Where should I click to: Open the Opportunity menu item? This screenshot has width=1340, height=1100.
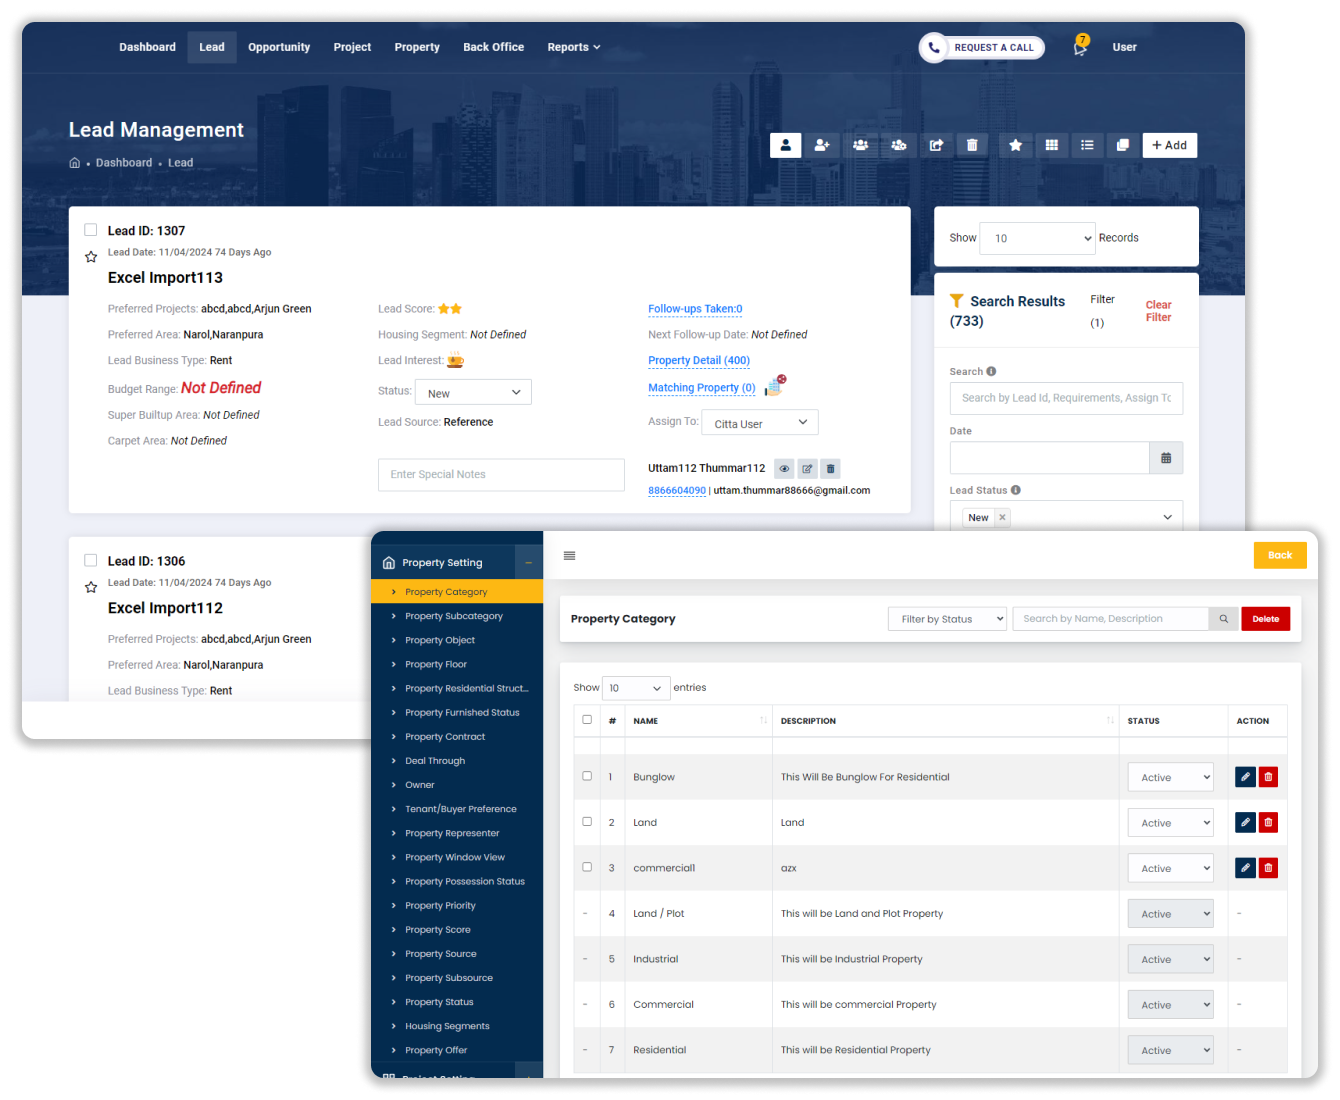coord(279,47)
